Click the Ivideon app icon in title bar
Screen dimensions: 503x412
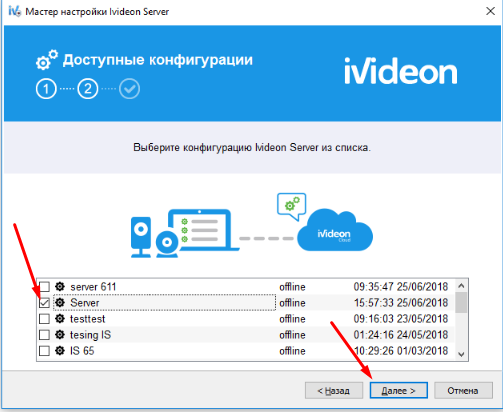click(15, 11)
